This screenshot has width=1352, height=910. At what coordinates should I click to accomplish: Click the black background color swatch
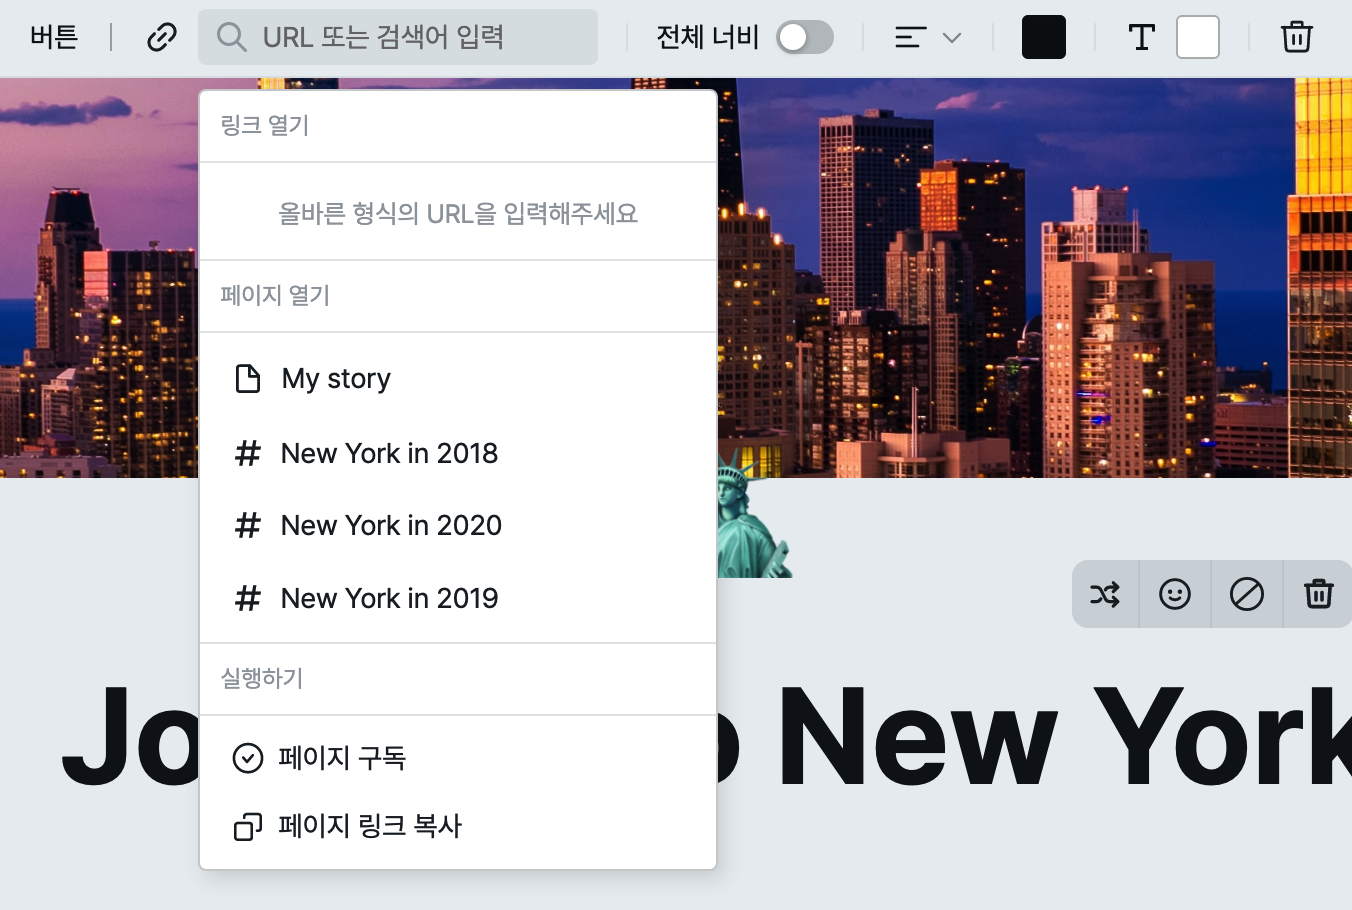coord(1043,38)
